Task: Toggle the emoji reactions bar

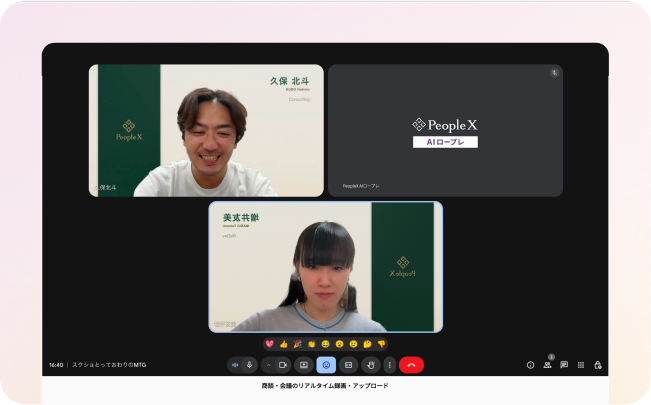Action: pos(326,365)
